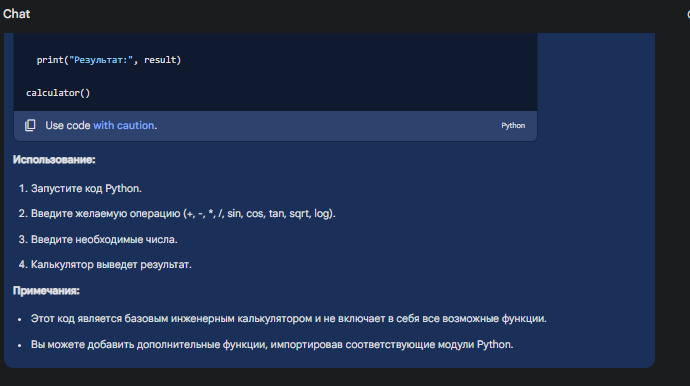Click the partially visible icon in Chat header

688,14
